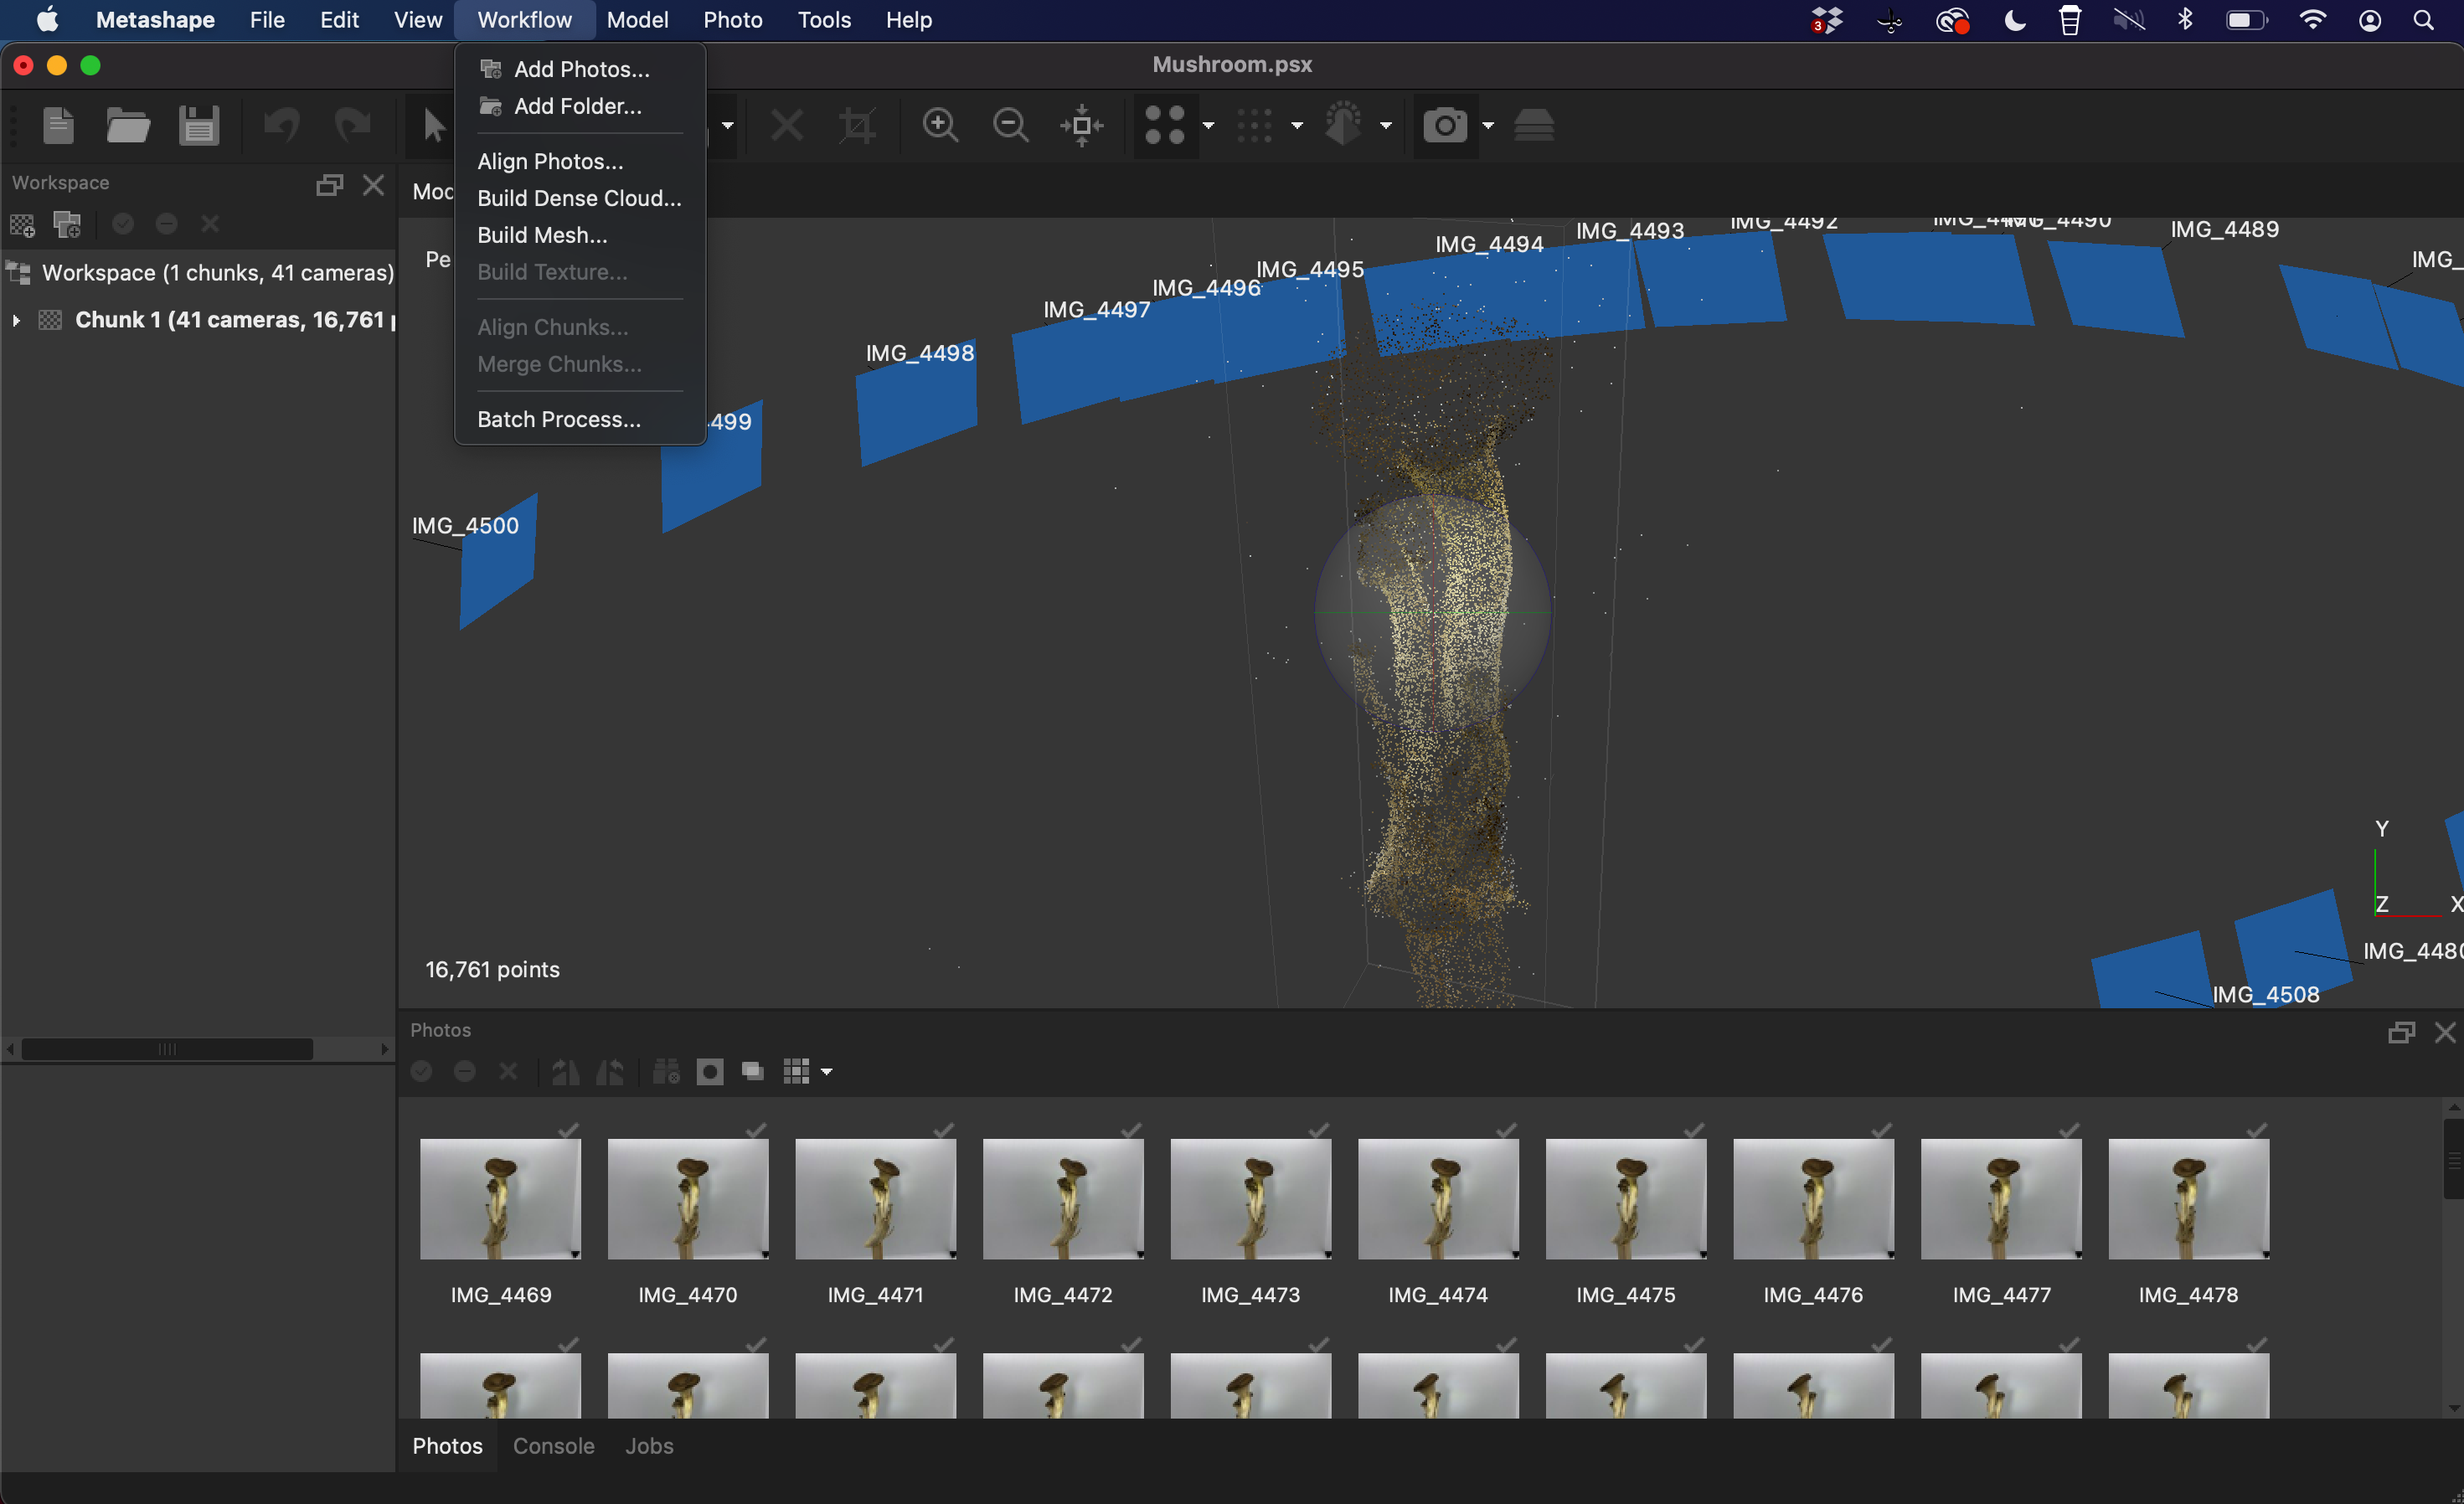The image size is (2464, 1504).
Task: Toggle the checkmark on thumbnail IMG_4477
Action: tap(2069, 1130)
